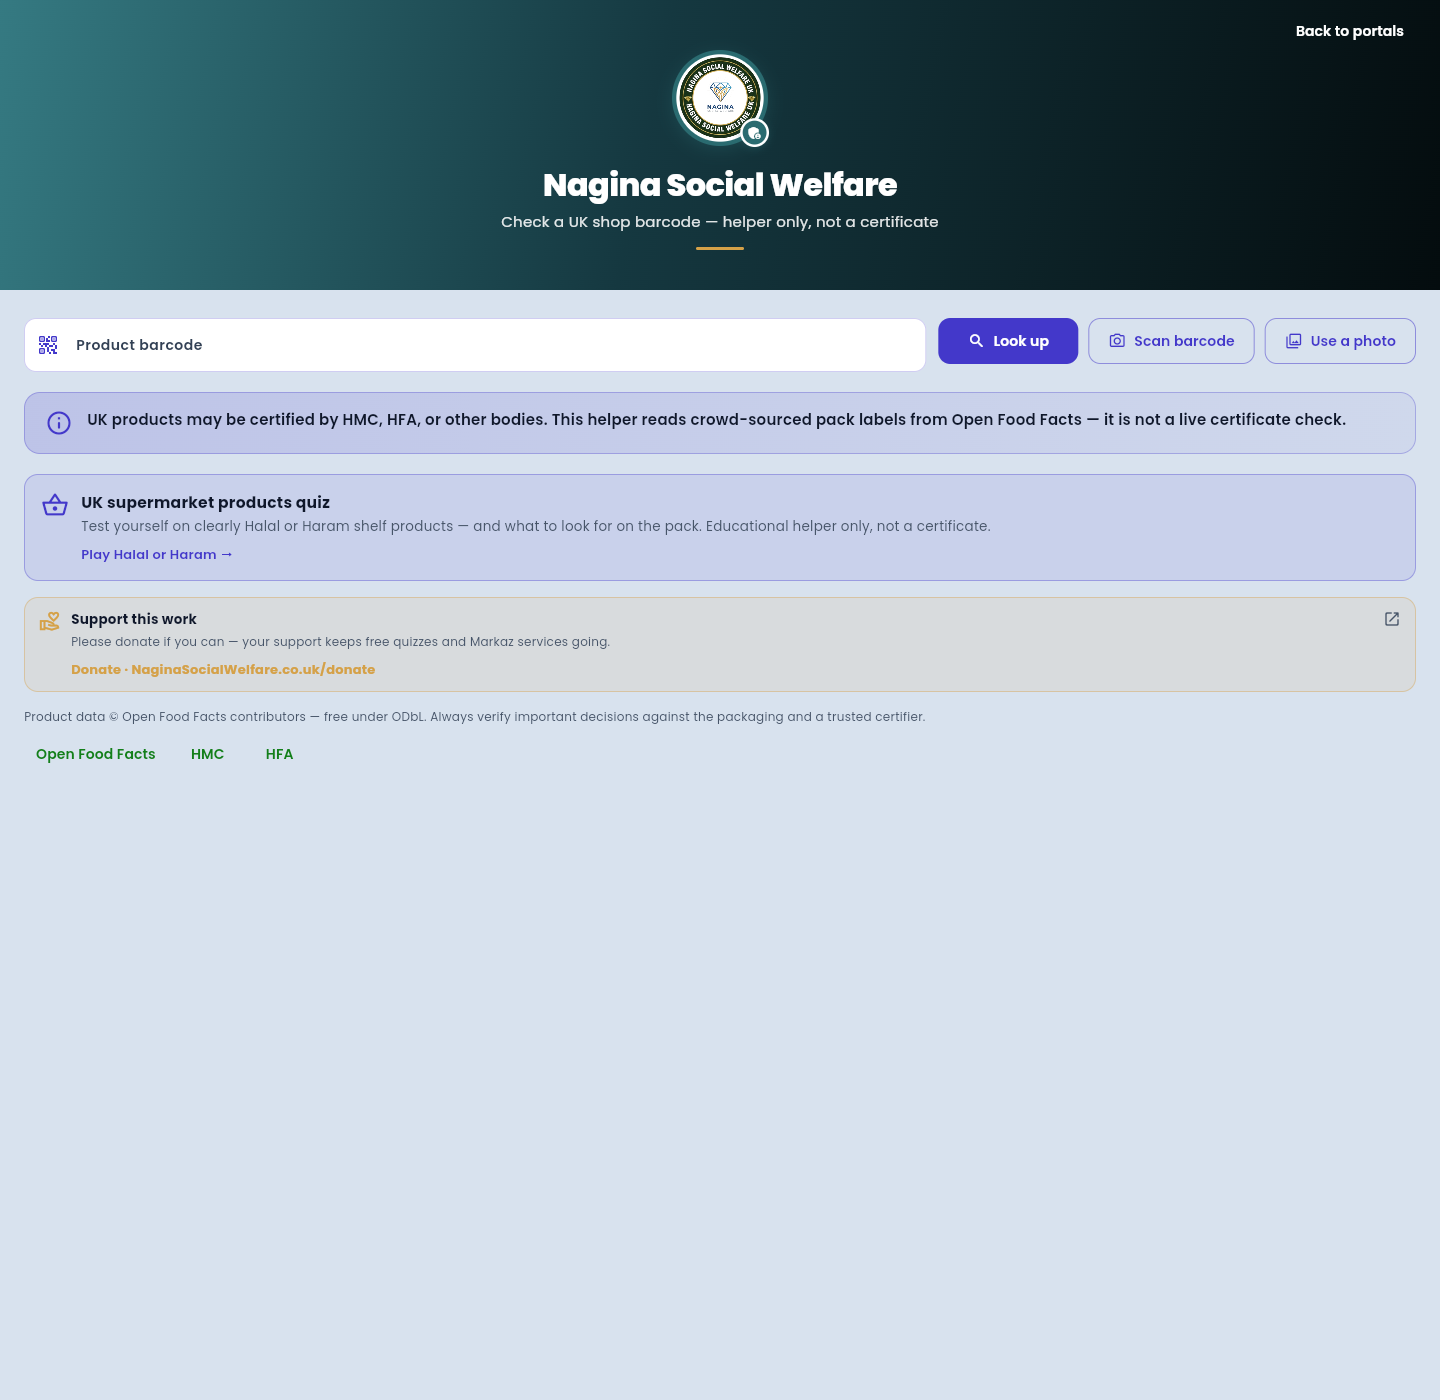Click the 'Check a UK shop barcode' subtitle
This screenshot has height=1400, width=1440.
720,222
